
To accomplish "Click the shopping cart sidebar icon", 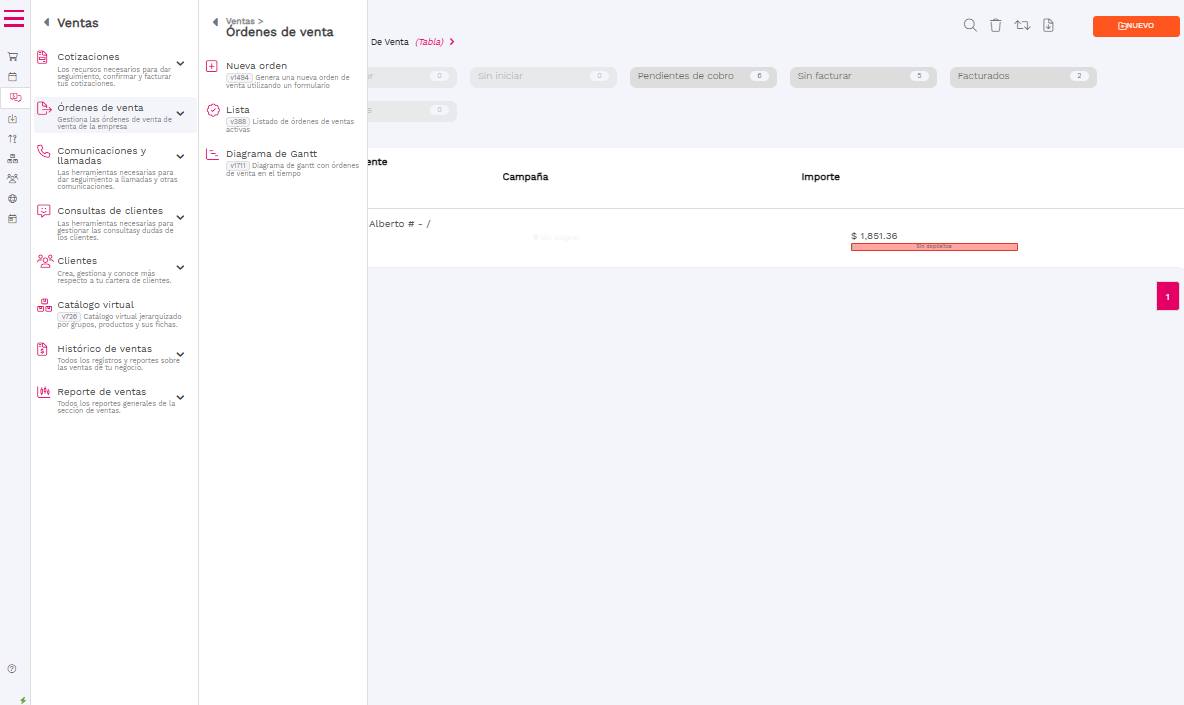I will (x=12, y=57).
